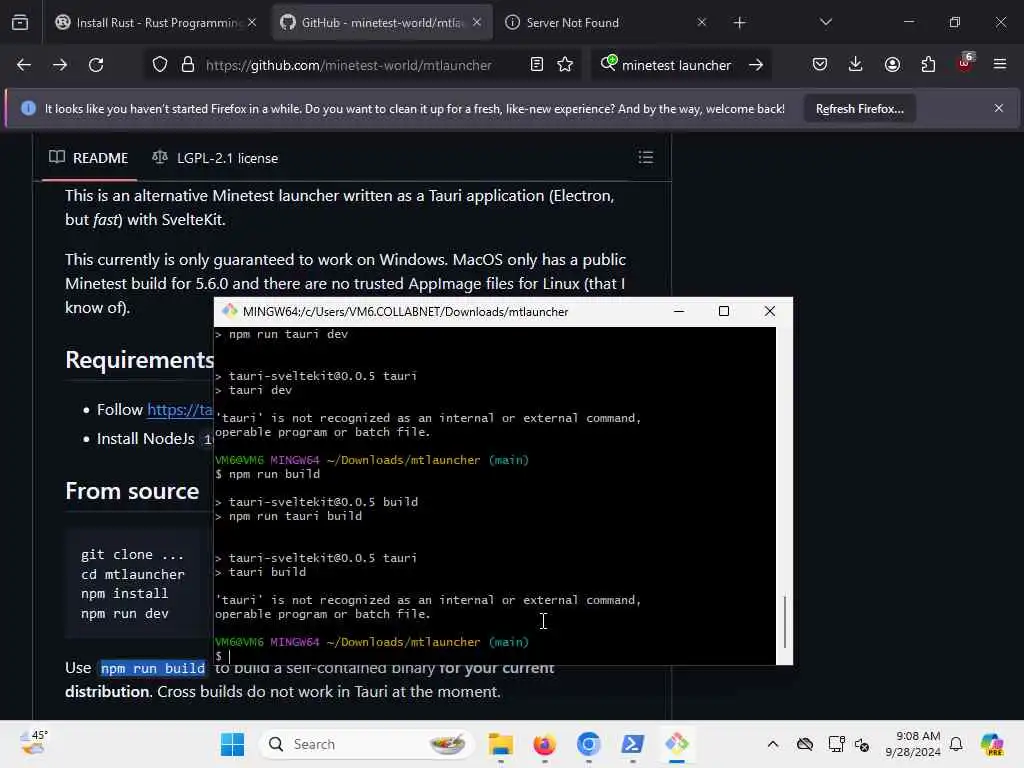Maximize the MINGW64 terminal window
The image size is (1024, 768).
click(x=724, y=312)
